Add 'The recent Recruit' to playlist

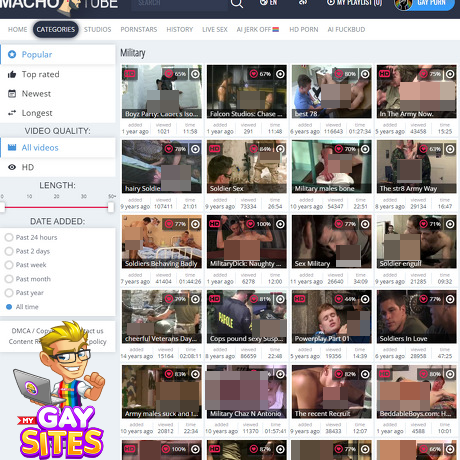pos(365,374)
